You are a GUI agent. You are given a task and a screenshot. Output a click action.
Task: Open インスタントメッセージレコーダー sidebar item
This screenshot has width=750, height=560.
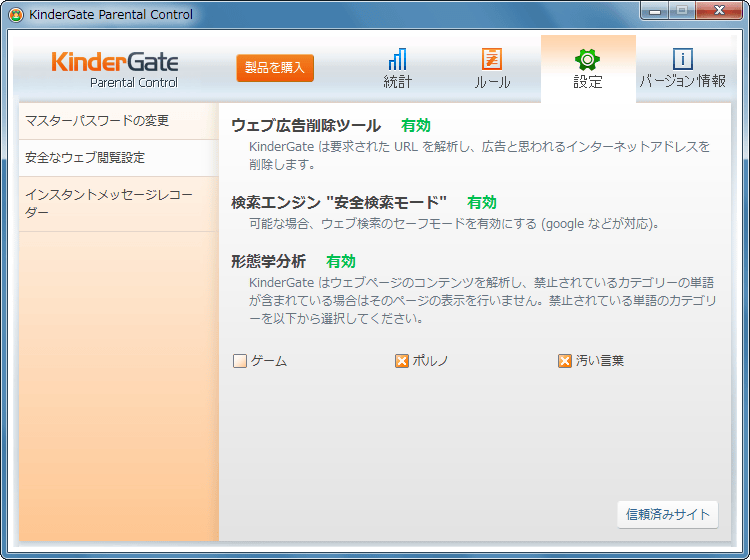[119, 204]
